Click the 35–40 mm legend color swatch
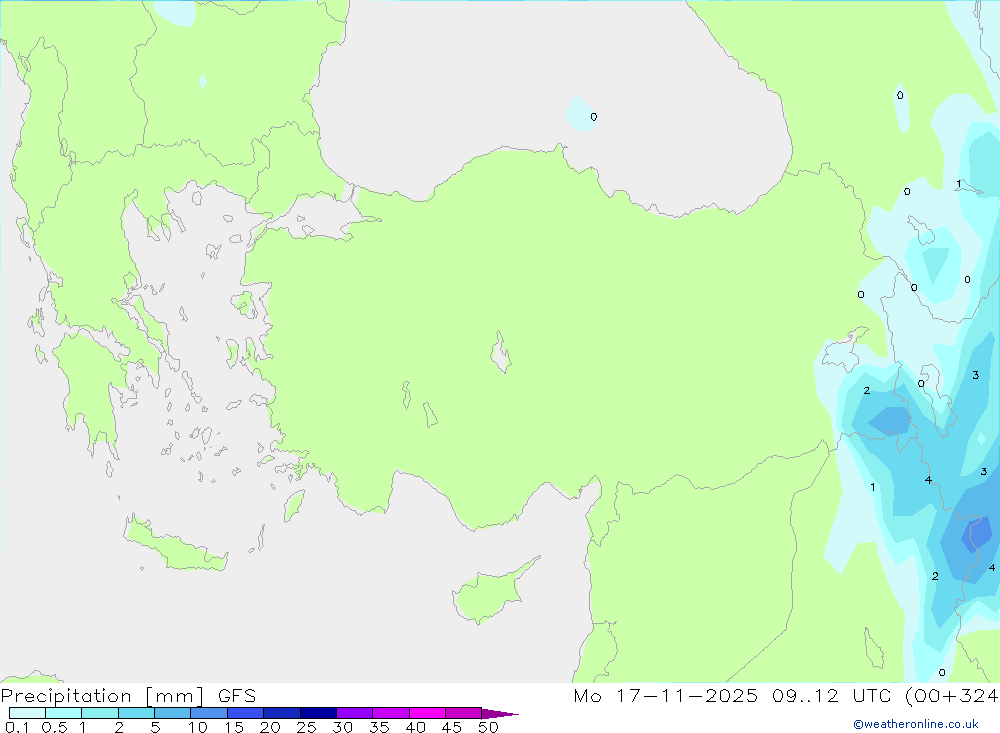The height and width of the screenshot is (733, 1000). 391,713
